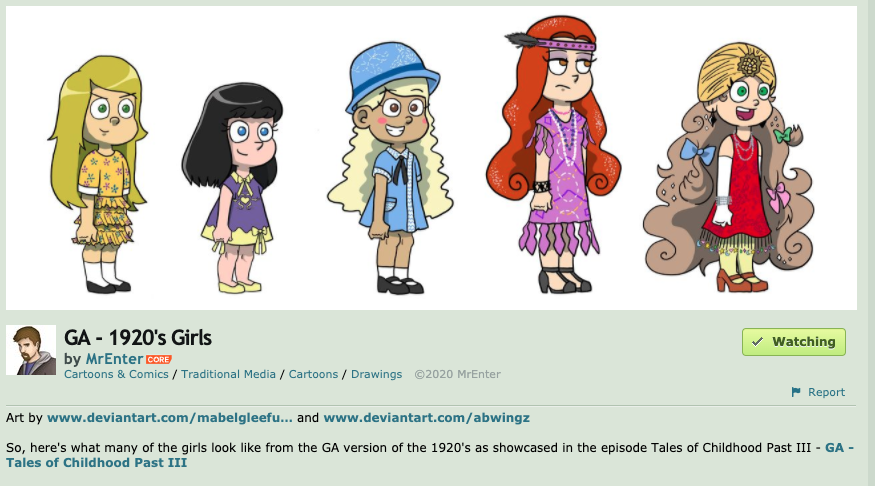Toggle the Watching button off
The height and width of the screenshot is (486, 875).
pyautogui.click(x=794, y=341)
